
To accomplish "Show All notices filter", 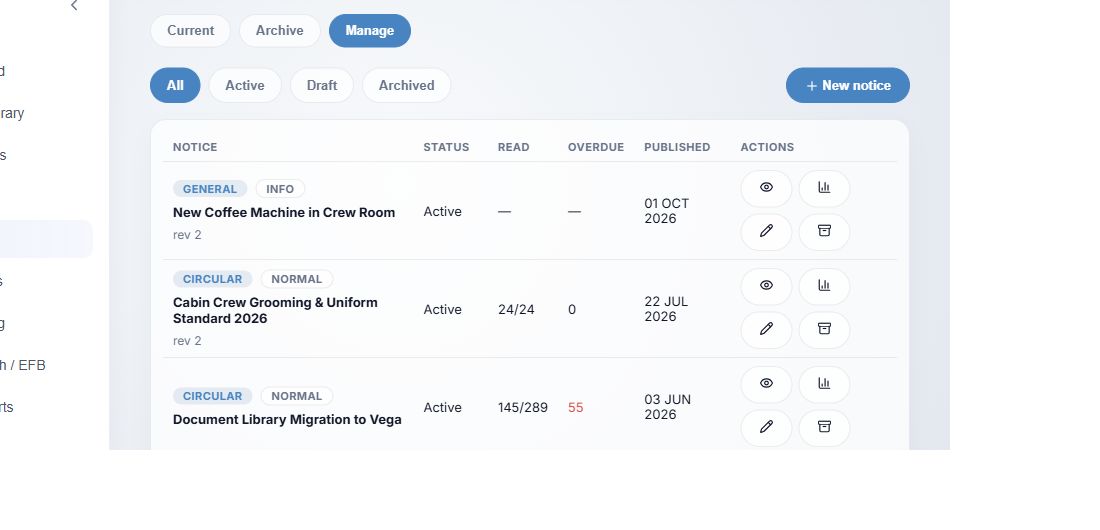I will (x=175, y=86).
